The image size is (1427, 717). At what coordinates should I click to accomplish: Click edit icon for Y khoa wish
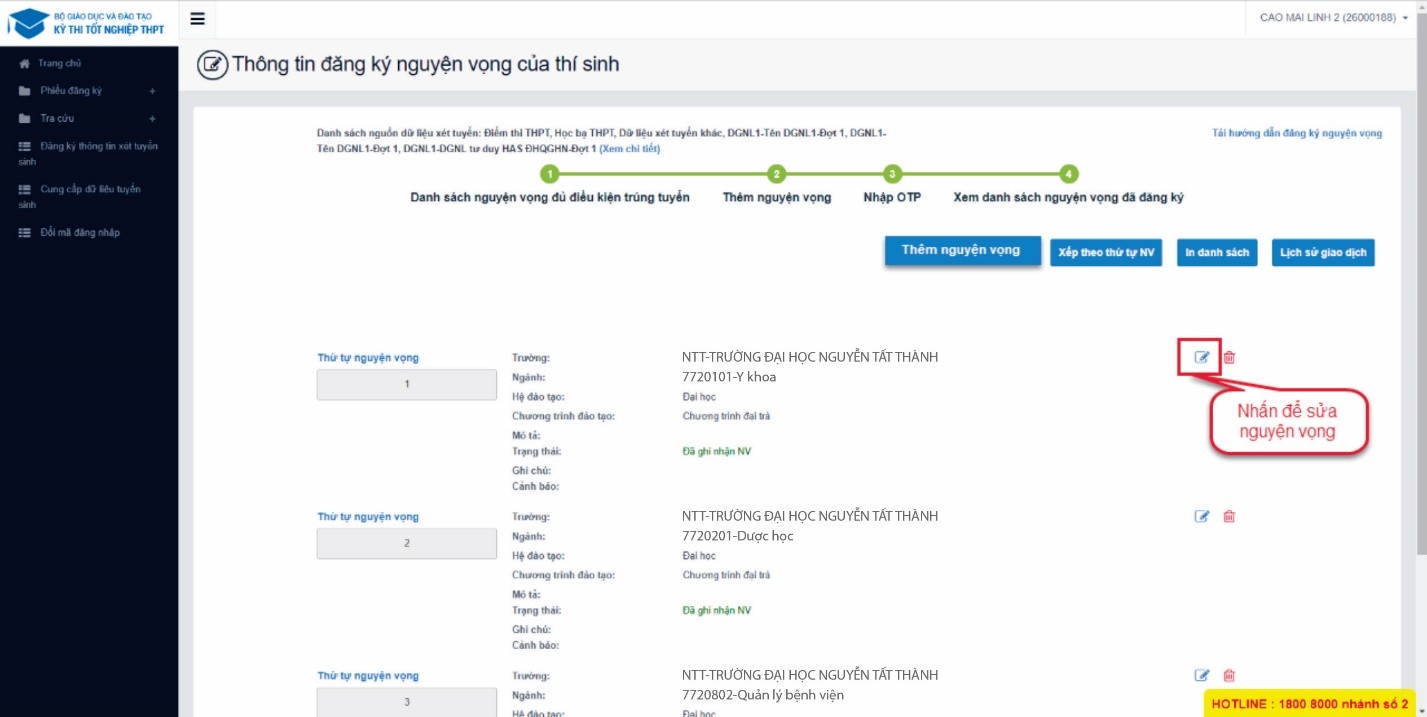click(x=1202, y=357)
